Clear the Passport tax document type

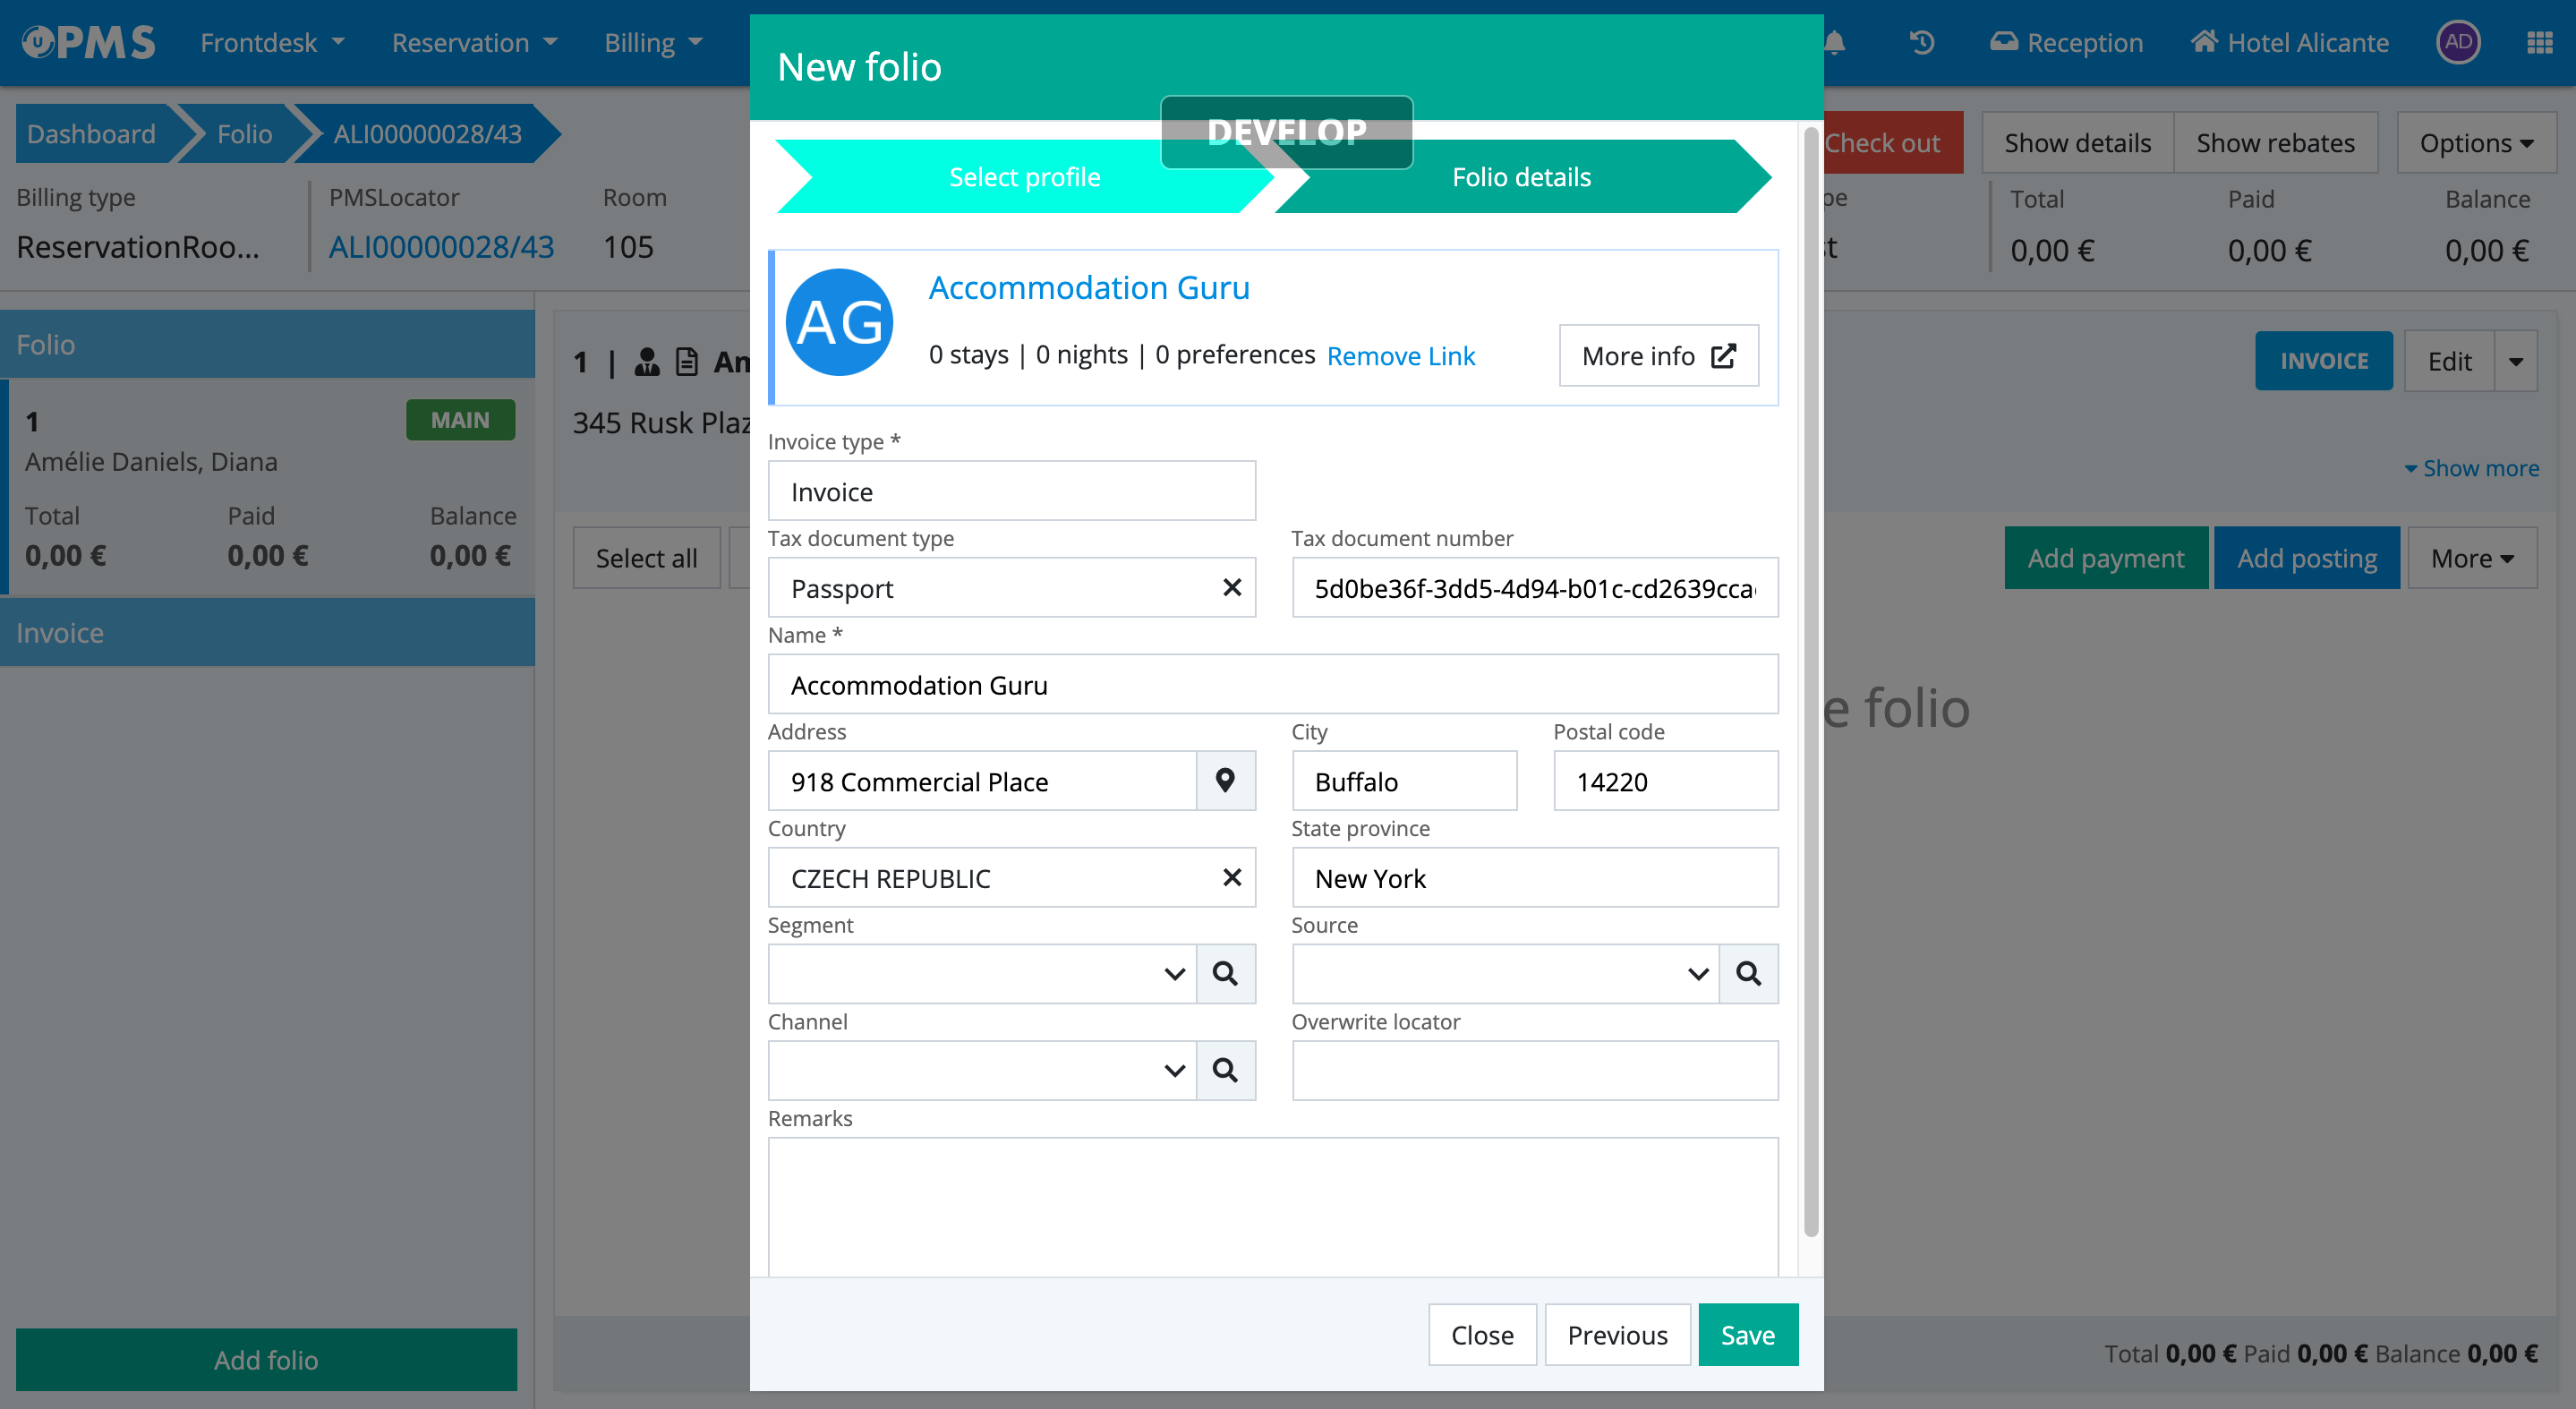pos(1232,588)
